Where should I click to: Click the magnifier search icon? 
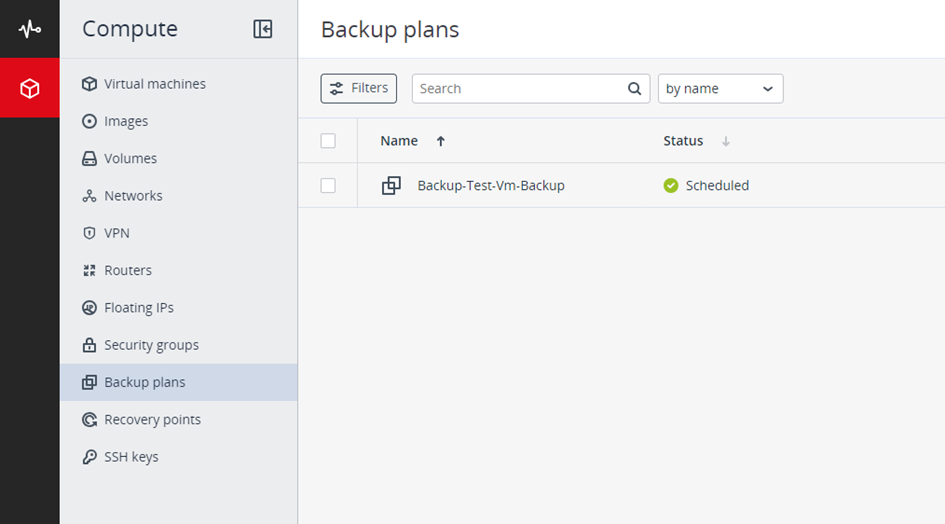pos(634,89)
